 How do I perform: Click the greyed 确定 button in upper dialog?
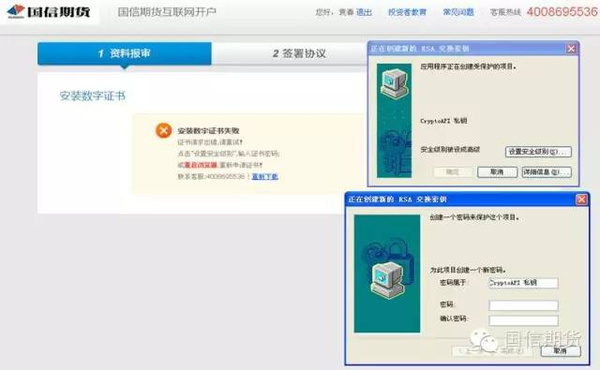452,172
